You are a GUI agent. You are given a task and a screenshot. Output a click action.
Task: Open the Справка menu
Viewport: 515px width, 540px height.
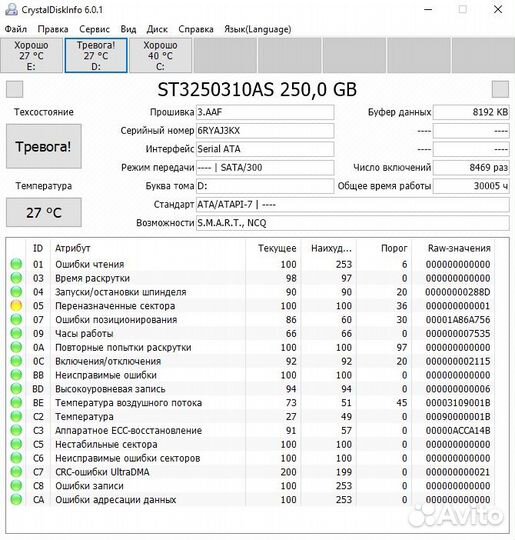click(x=196, y=29)
